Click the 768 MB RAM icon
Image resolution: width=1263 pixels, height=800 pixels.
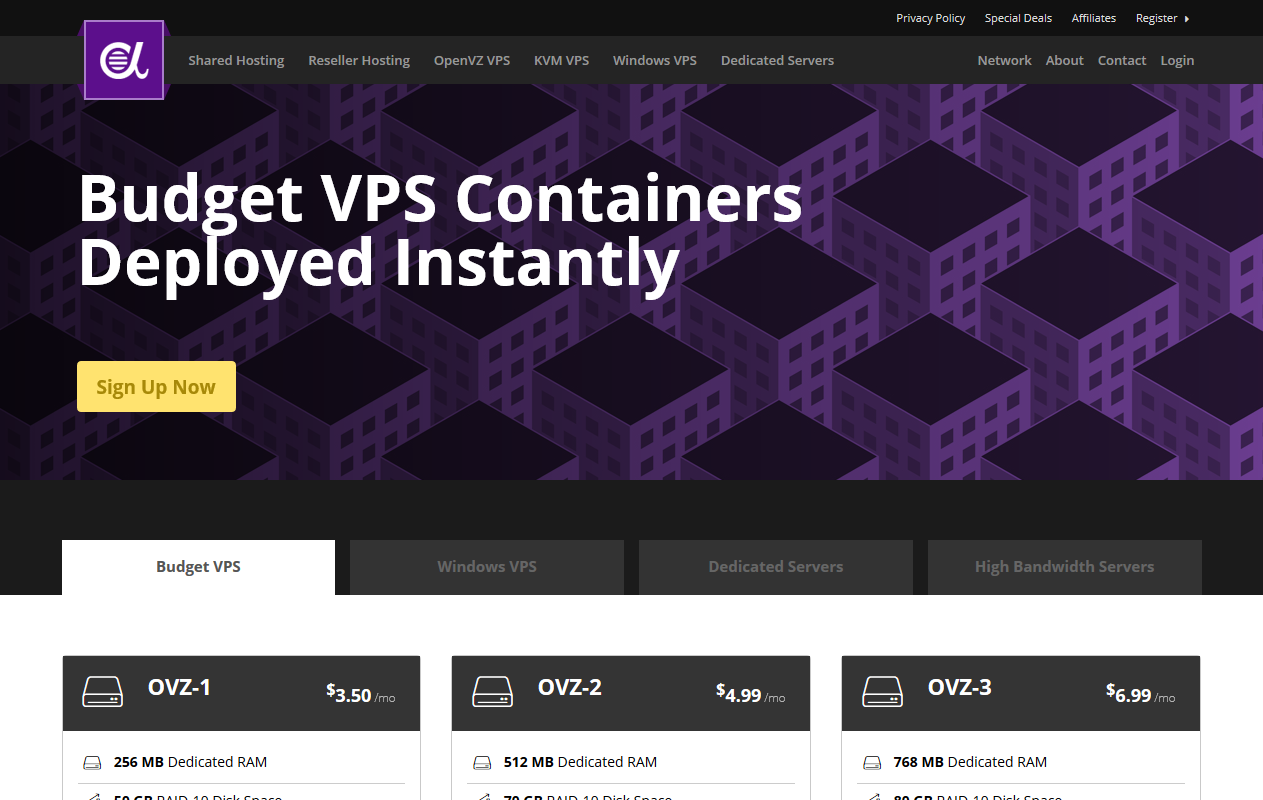[x=872, y=763]
